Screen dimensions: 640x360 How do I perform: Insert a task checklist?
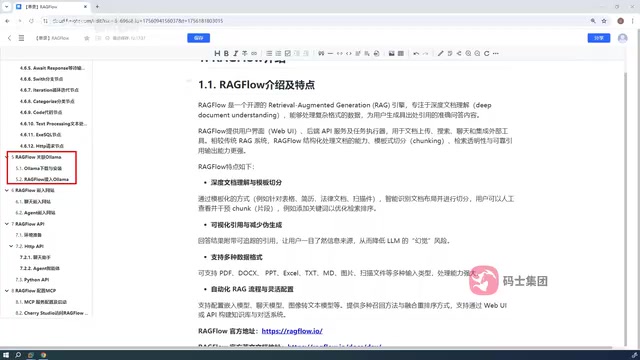click(288, 53)
